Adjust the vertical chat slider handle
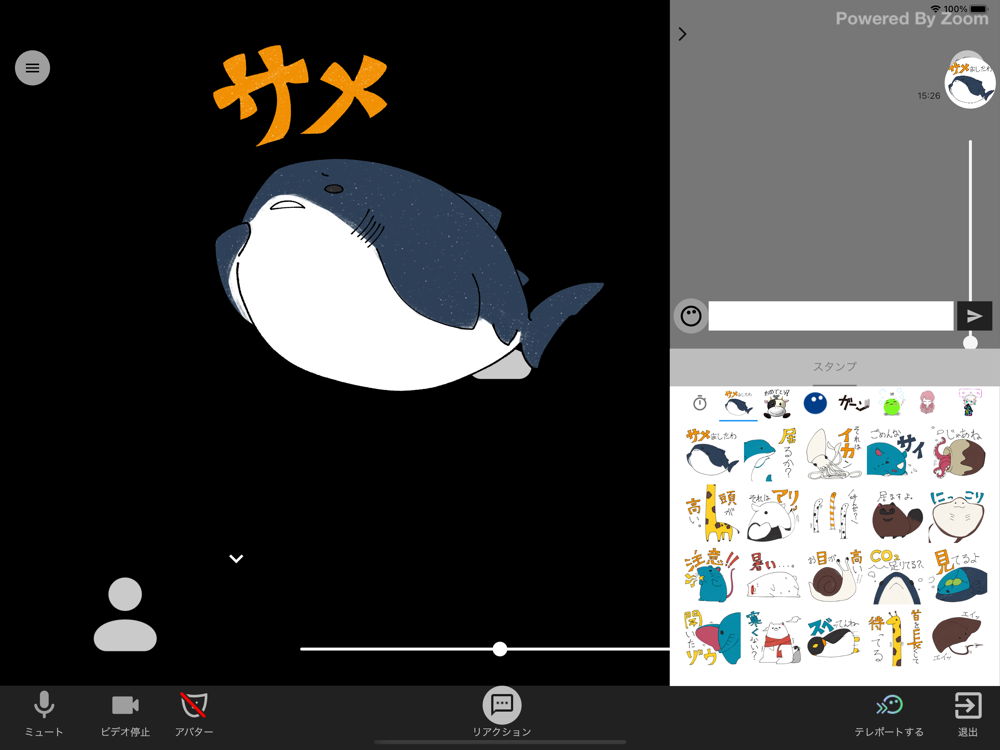Viewport: 1000px width, 750px height. click(x=970, y=342)
